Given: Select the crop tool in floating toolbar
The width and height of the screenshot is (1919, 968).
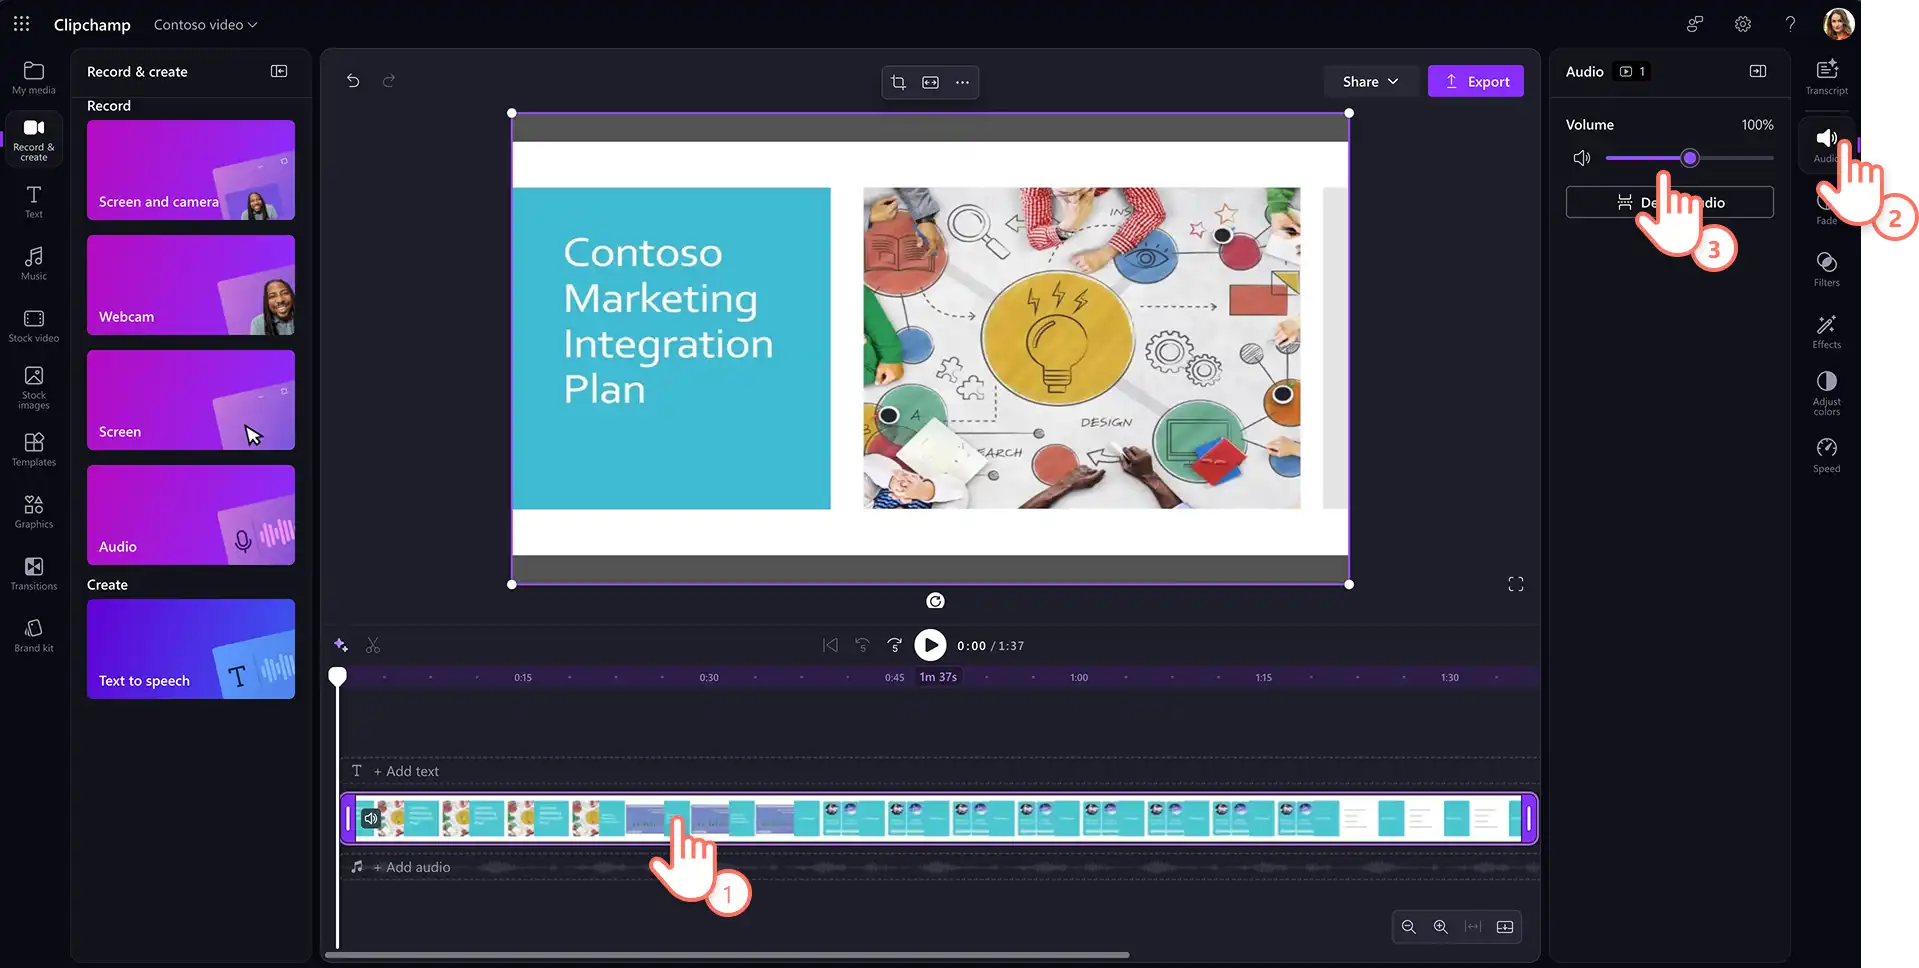Looking at the screenshot, I should [898, 82].
